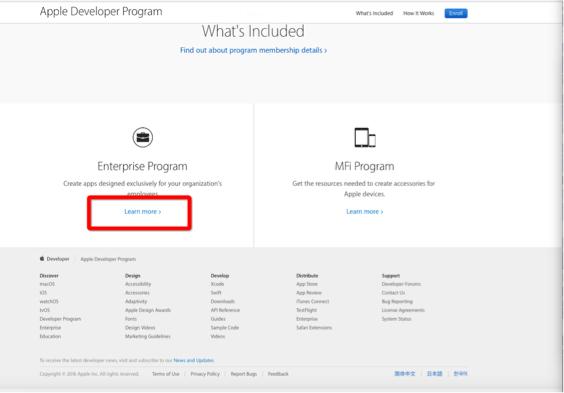
Task: Click the Support column heading
Action: 391,276
